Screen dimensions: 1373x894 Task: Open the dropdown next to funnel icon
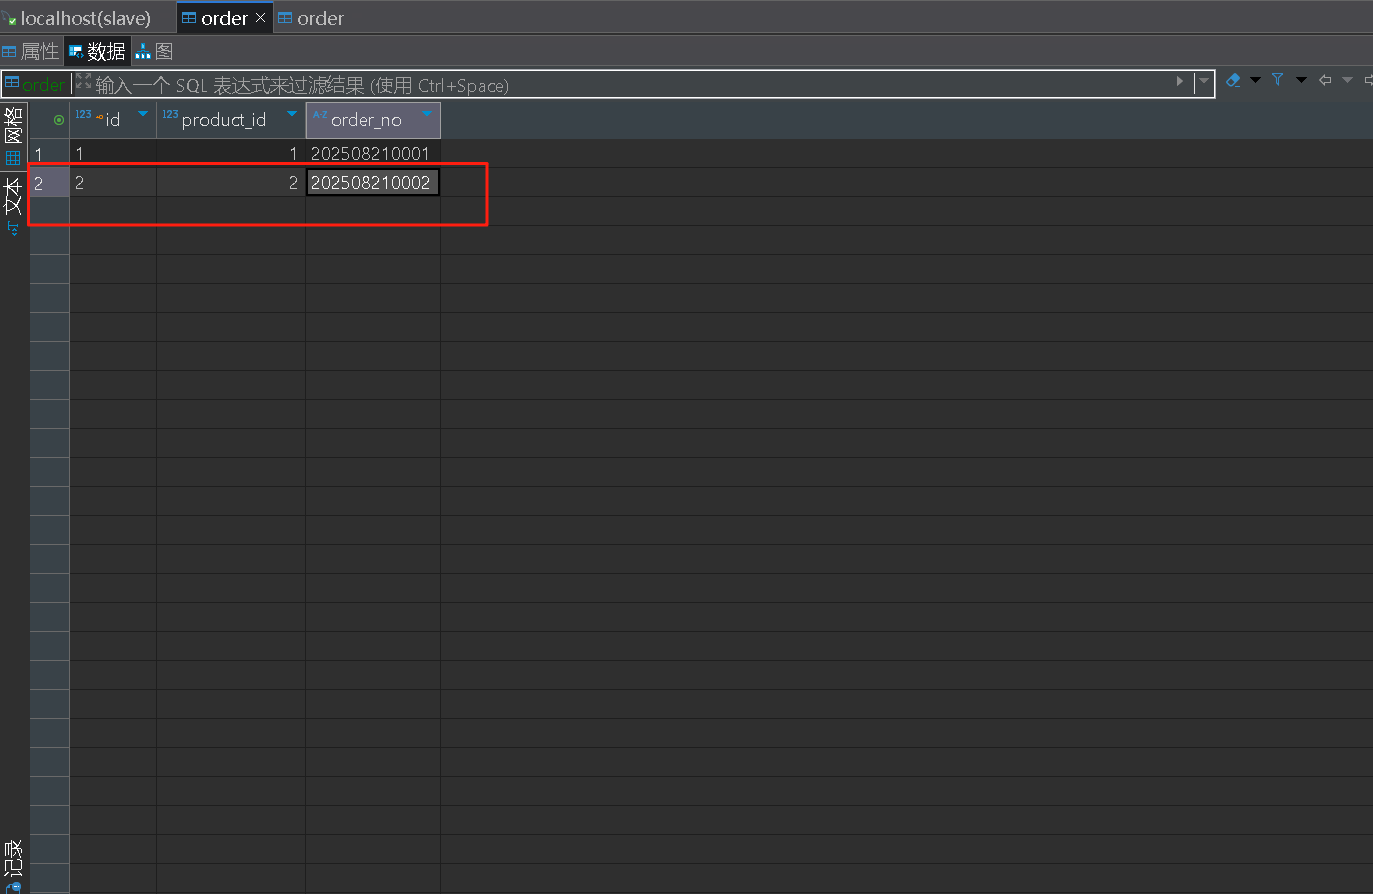pos(1301,80)
